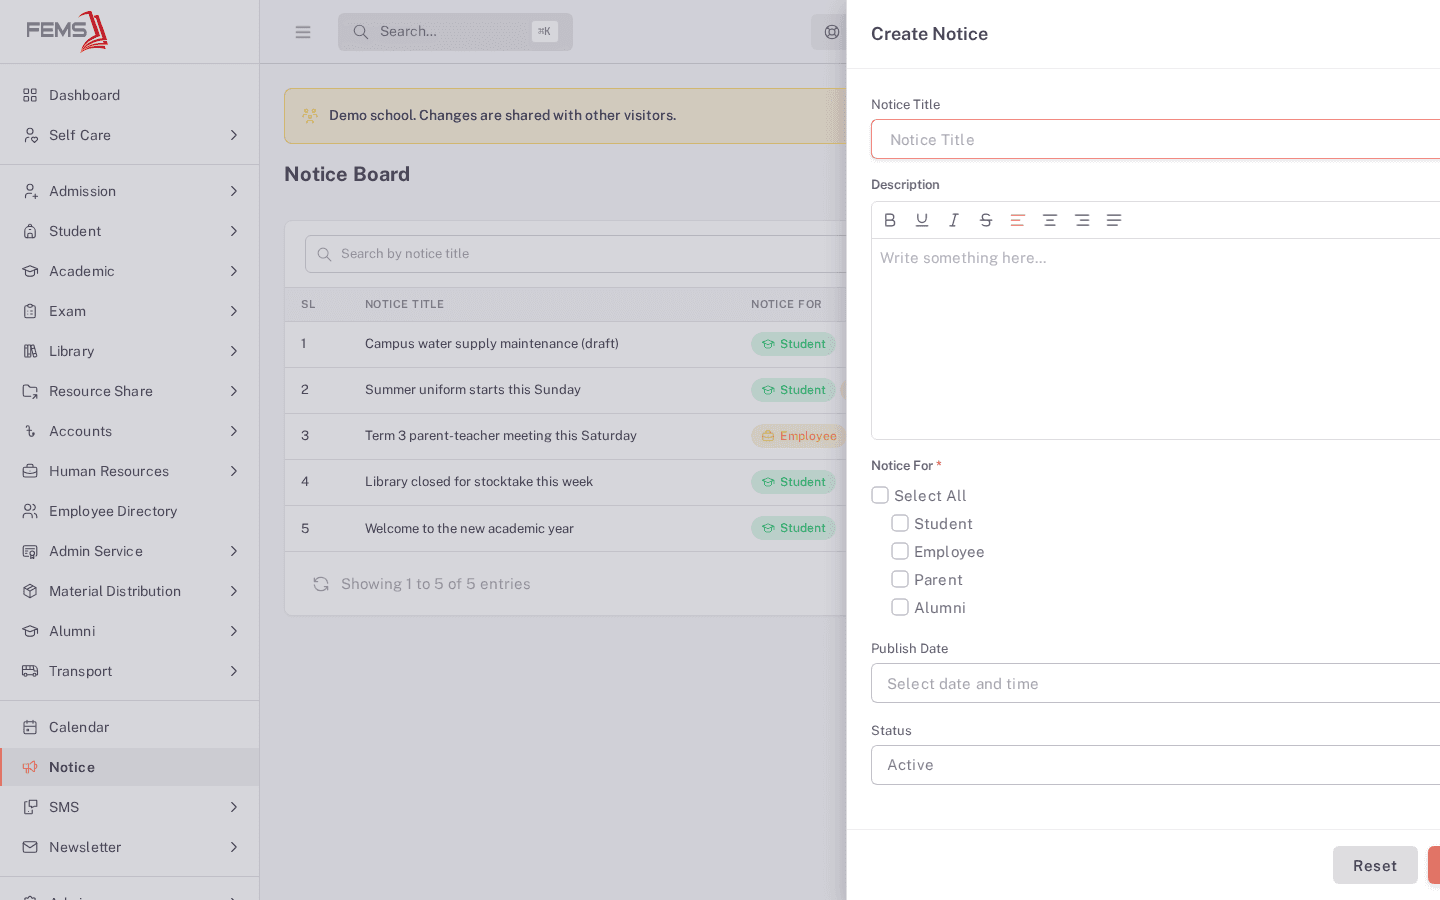Viewport: 1440px width, 900px height.
Task: Click the Employee Directory icon
Action: [30, 511]
